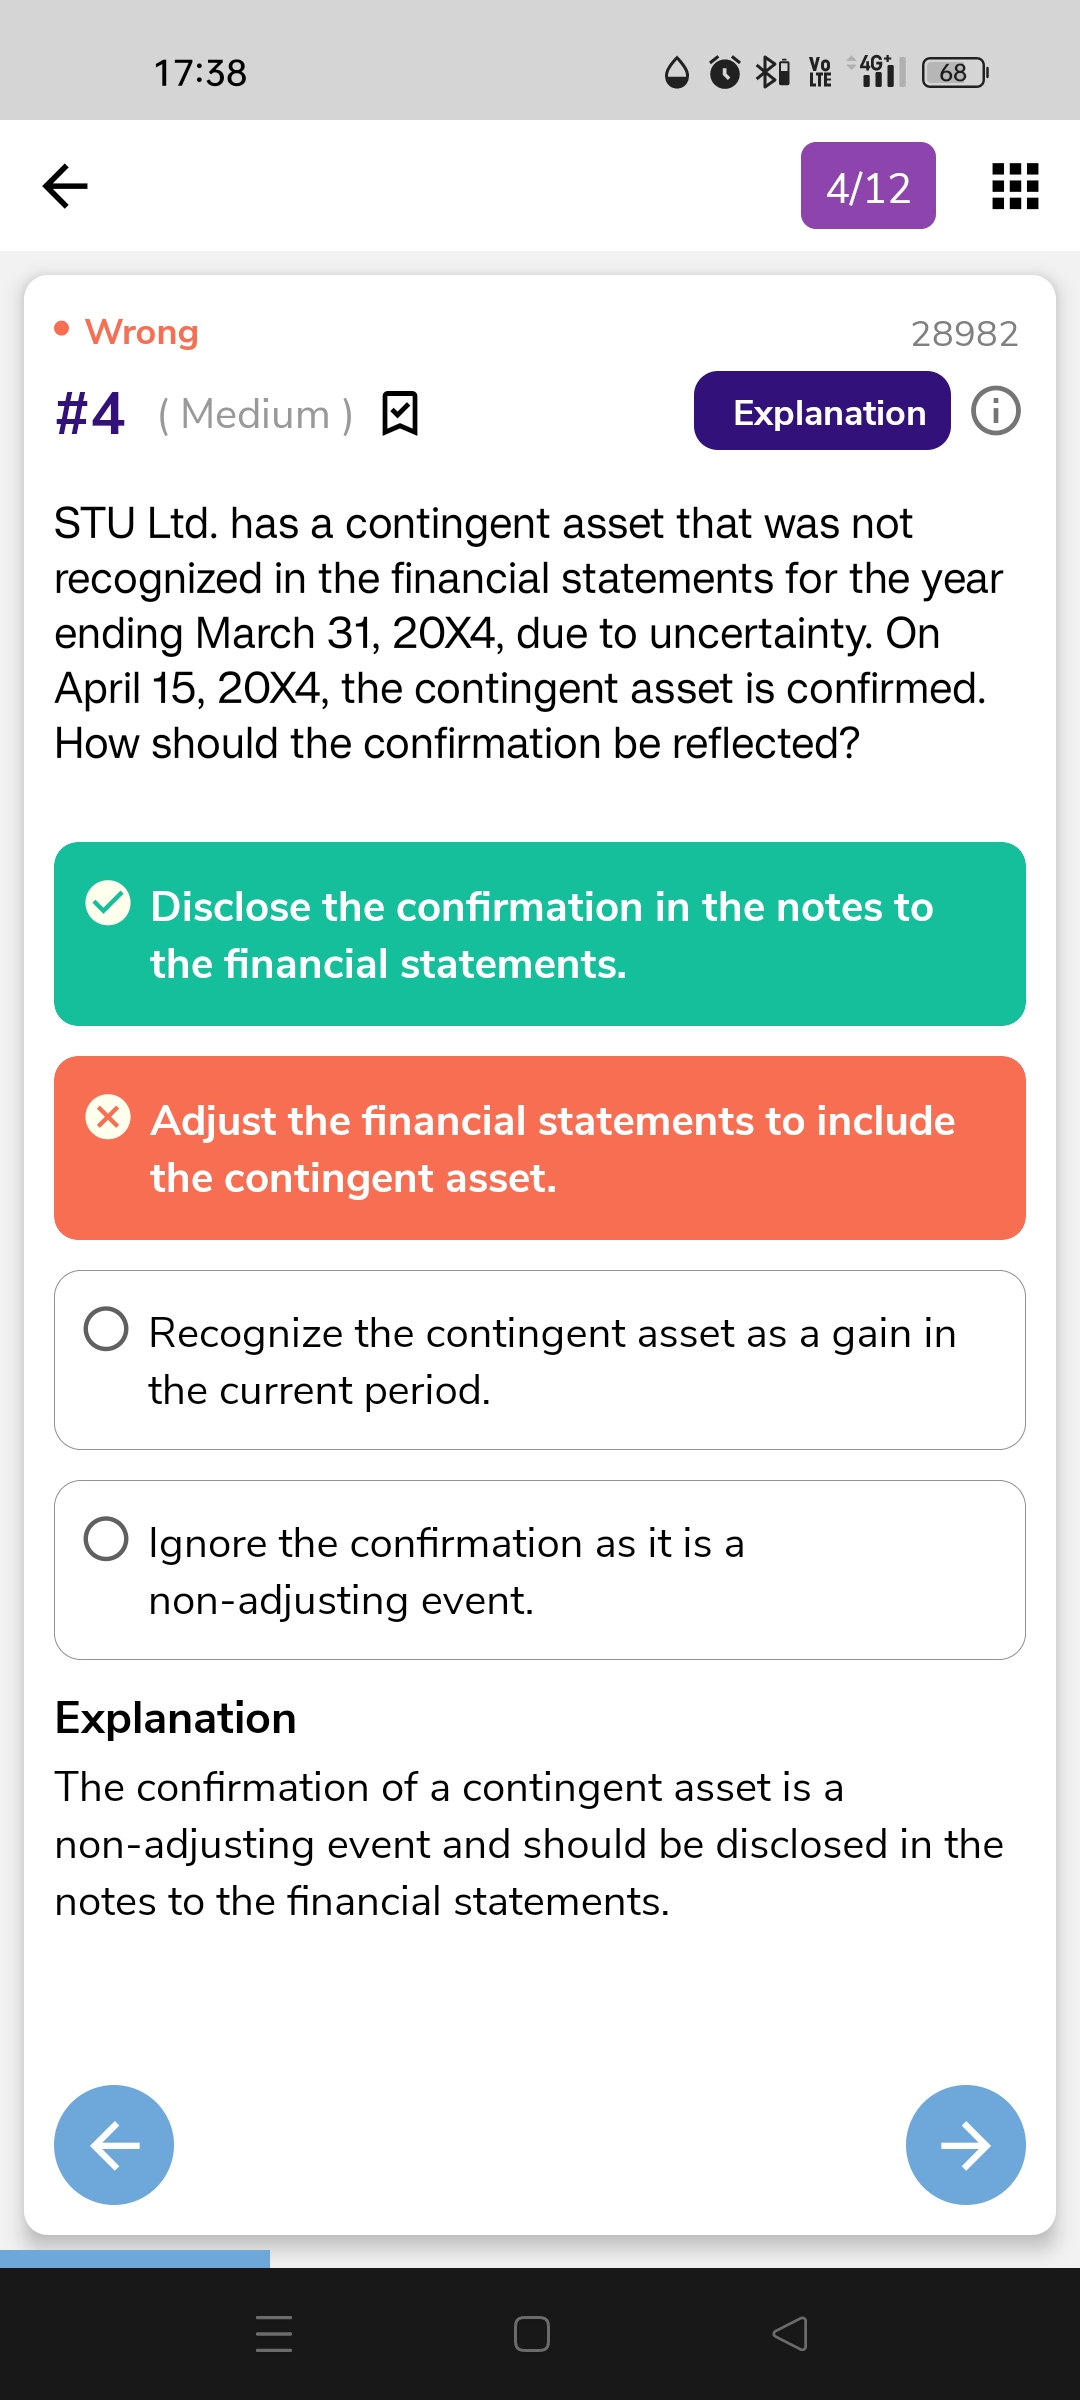The height and width of the screenshot is (2400, 1080).
Task: Go to the previous question arrow
Action: [114, 2144]
